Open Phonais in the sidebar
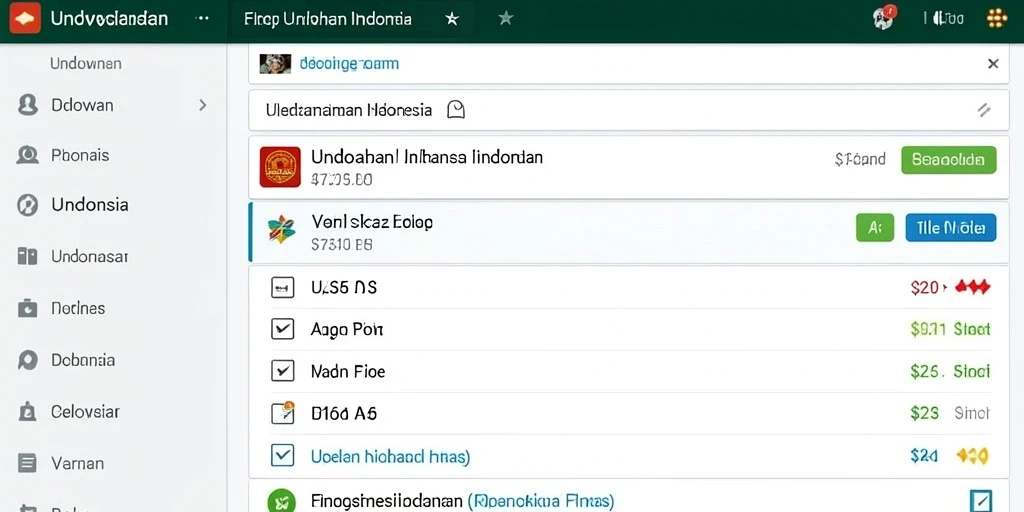 click(80, 155)
